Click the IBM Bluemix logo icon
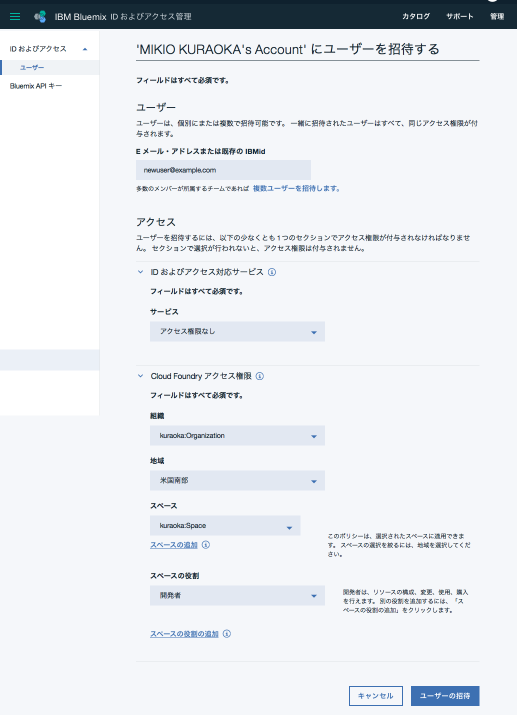The height and width of the screenshot is (715, 517). tap(40, 16)
